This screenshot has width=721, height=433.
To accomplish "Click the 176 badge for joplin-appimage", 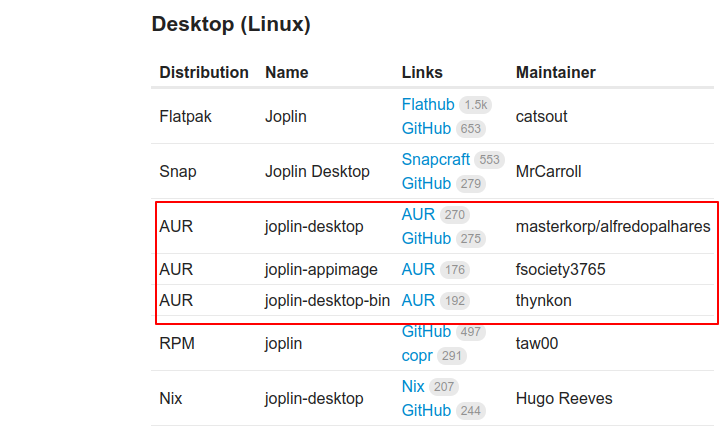I will point(454,269).
